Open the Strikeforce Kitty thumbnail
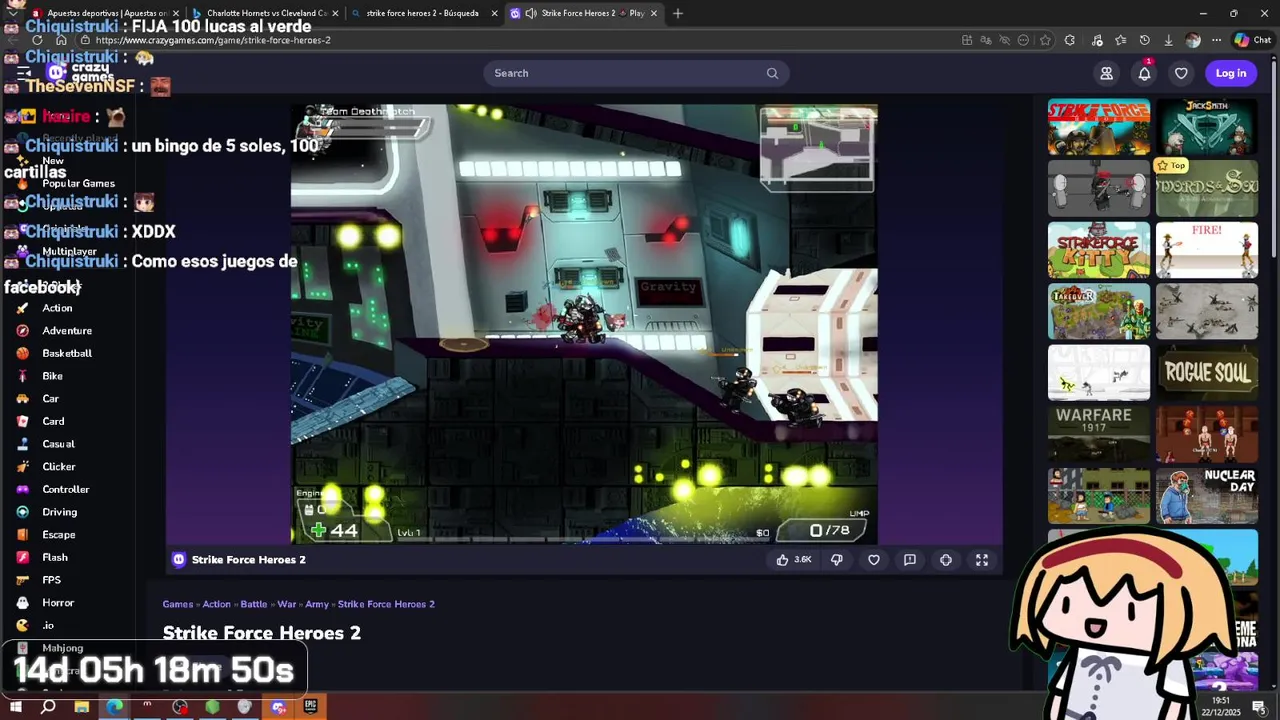Image resolution: width=1280 pixels, height=720 pixels. [1099, 250]
